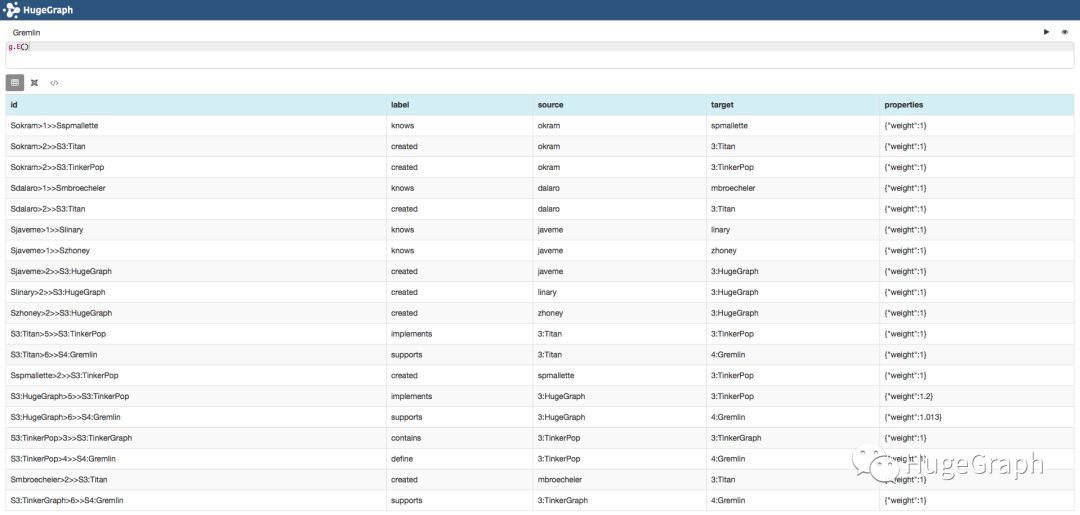1080x515 pixels.
Task: Switch to graph view icon
Action: click(x=34, y=83)
